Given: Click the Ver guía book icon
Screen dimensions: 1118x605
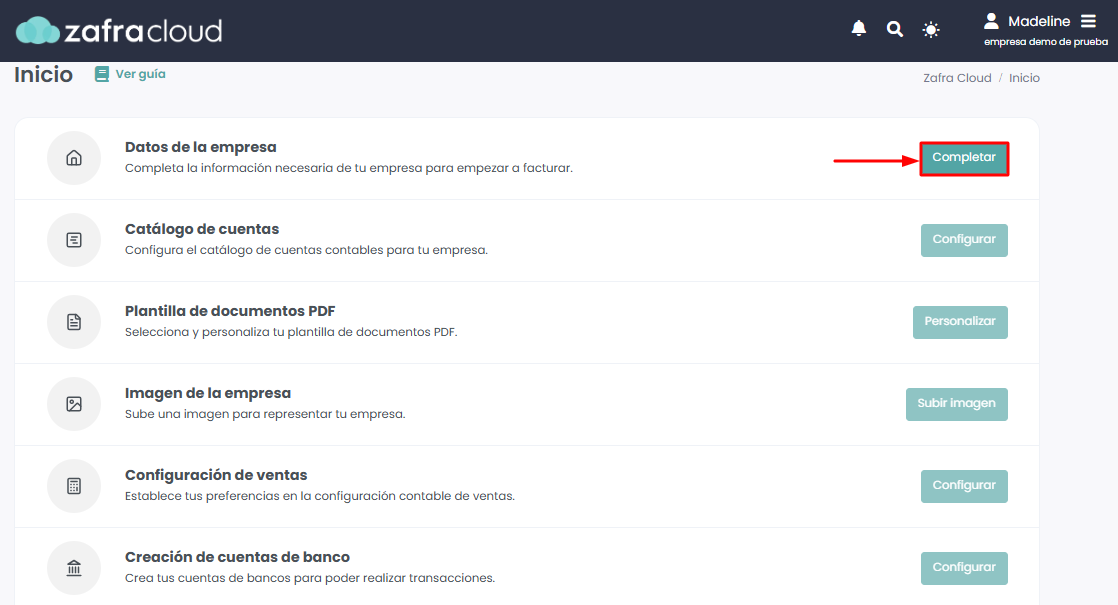Looking at the screenshot, I should pyautogui.click(x=102, y=74).
